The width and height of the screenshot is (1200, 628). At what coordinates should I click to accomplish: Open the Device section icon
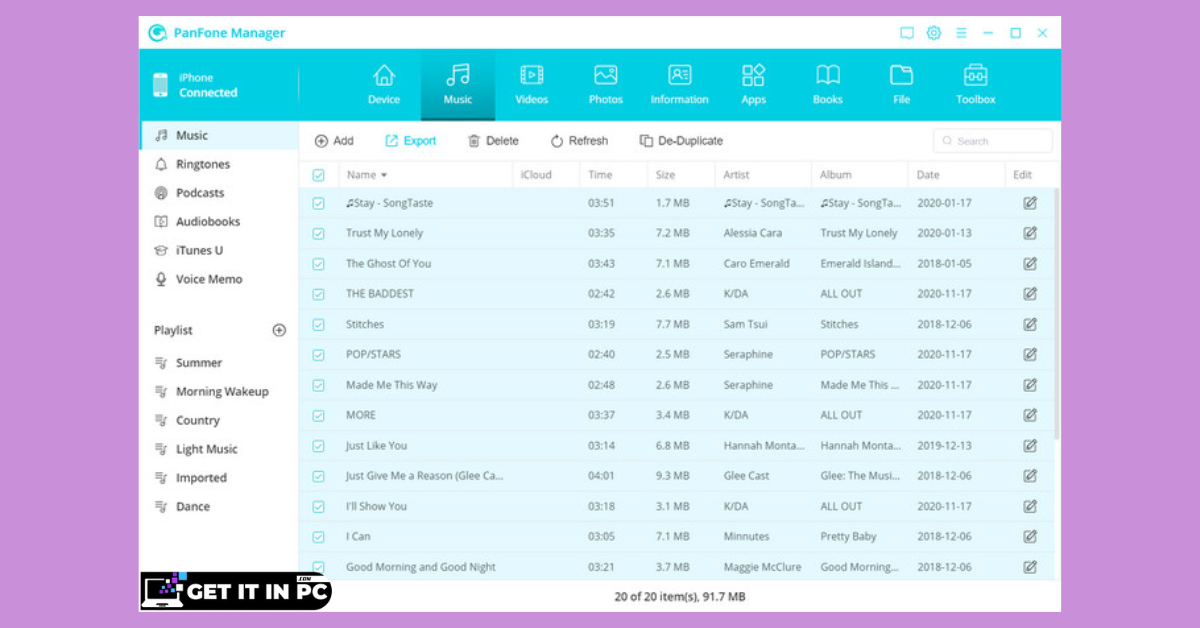pyautogui.click(x=384, y=76)
